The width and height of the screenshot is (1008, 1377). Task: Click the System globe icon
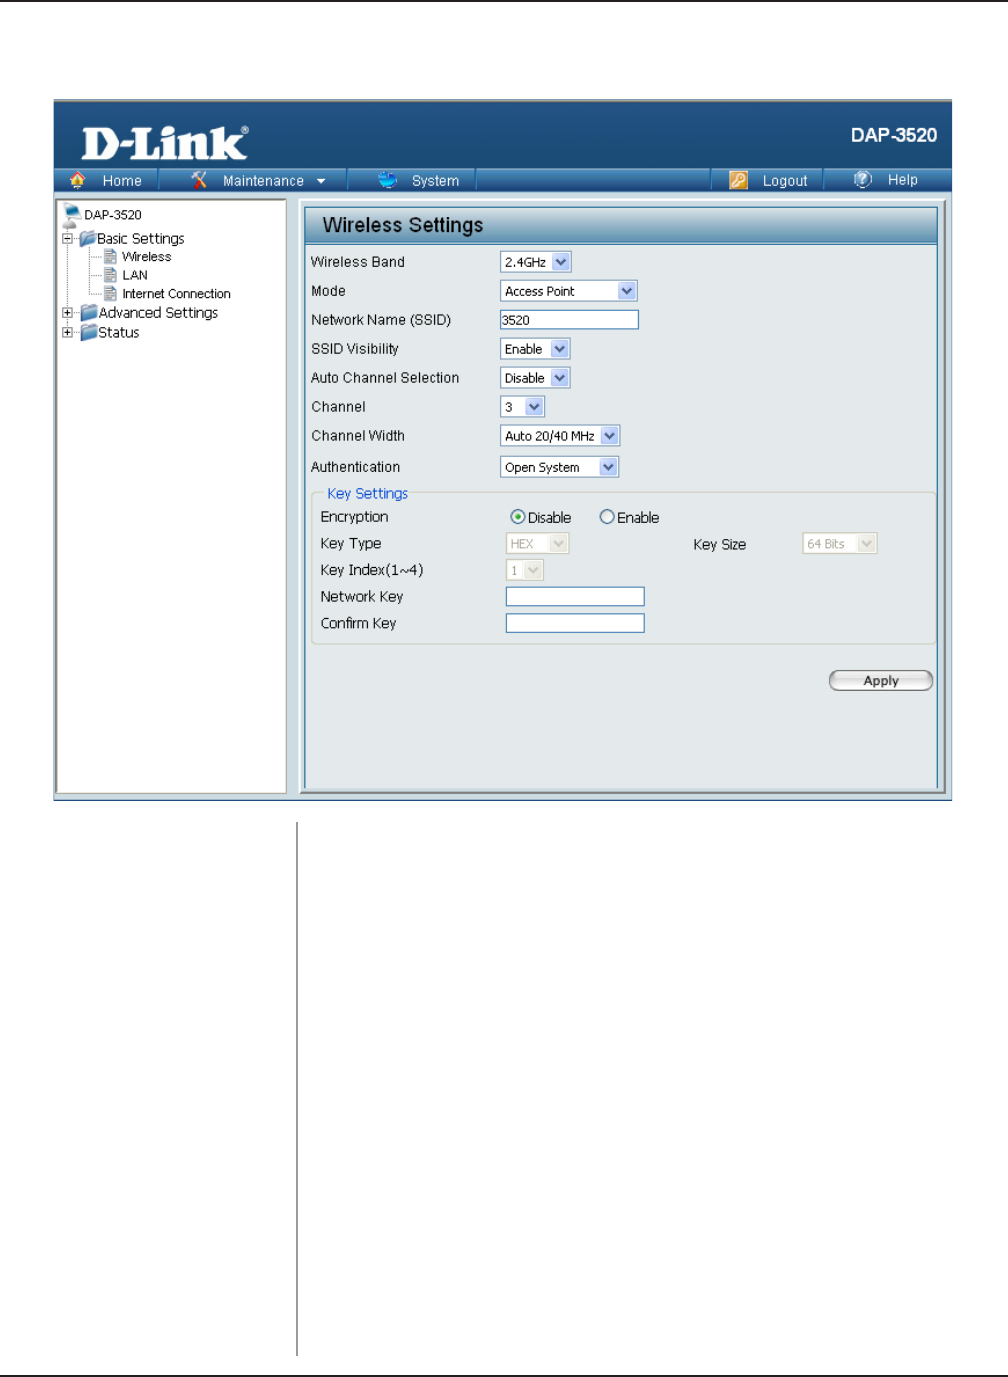pyautogui.click(x=387, y=180)
